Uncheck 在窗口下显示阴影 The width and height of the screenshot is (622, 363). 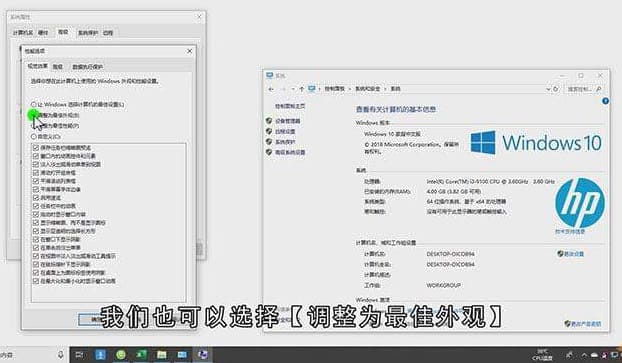coord(36,239)
